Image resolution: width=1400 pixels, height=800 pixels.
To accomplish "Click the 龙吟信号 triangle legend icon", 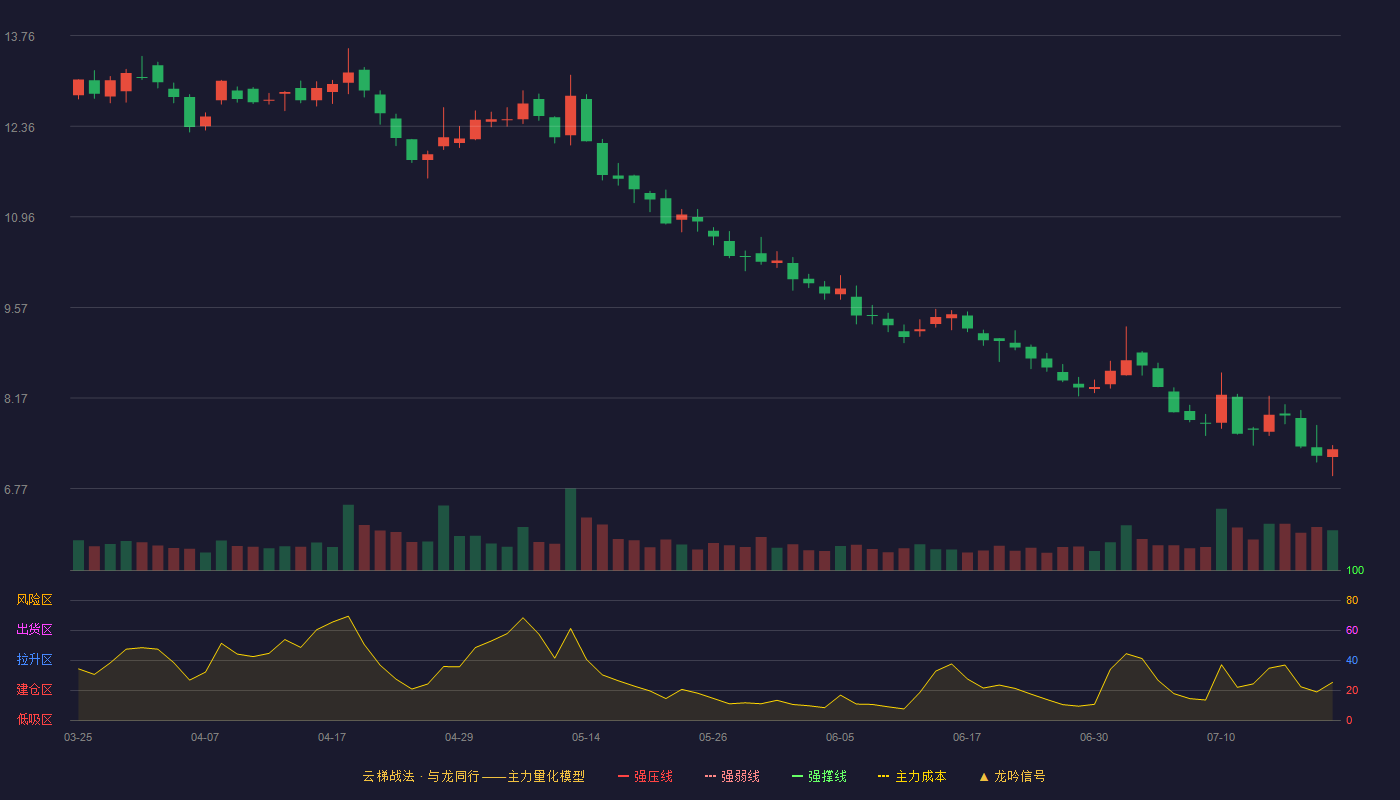I will pyautogui.click(x=984, y=776).
